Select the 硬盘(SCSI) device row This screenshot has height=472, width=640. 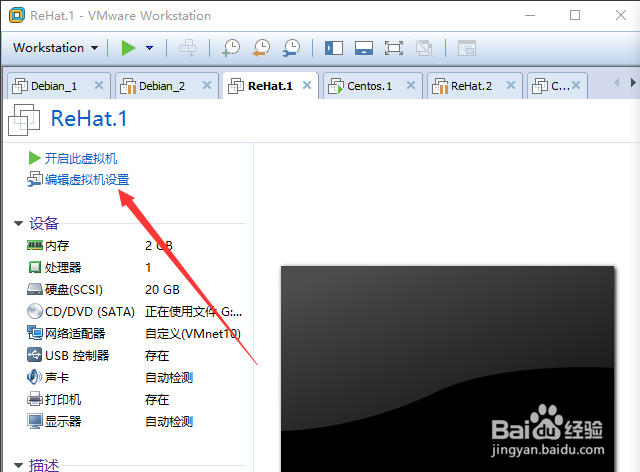(x=135, y=289)
